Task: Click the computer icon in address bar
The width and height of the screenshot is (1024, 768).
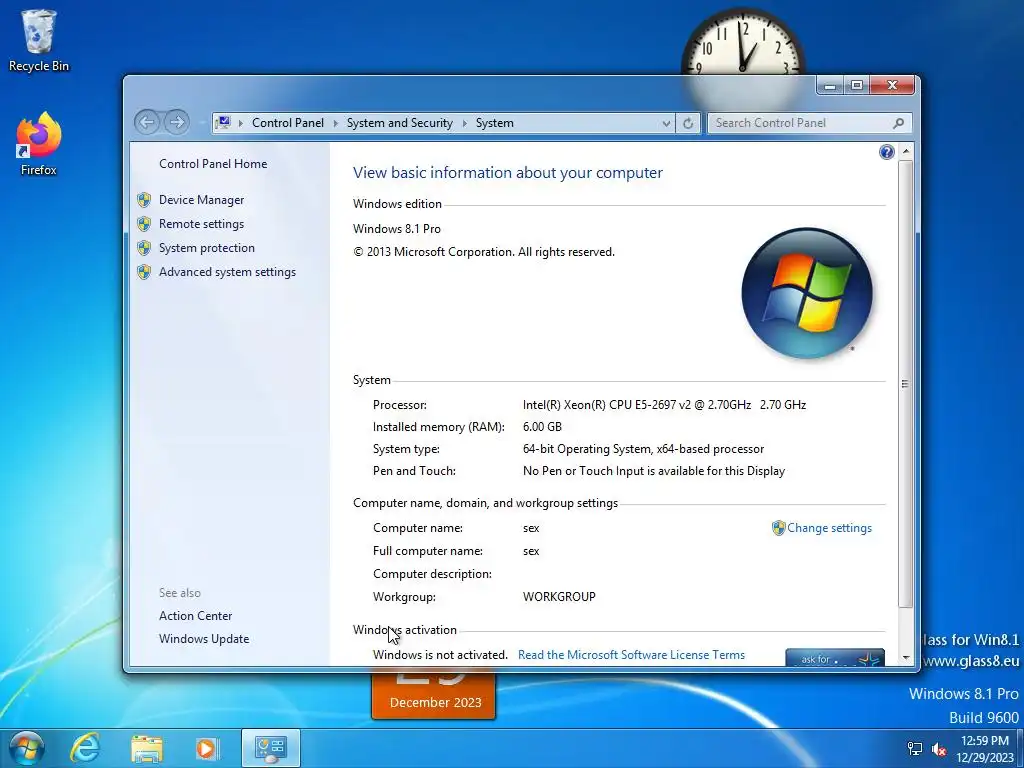Action: coord(223,123)
